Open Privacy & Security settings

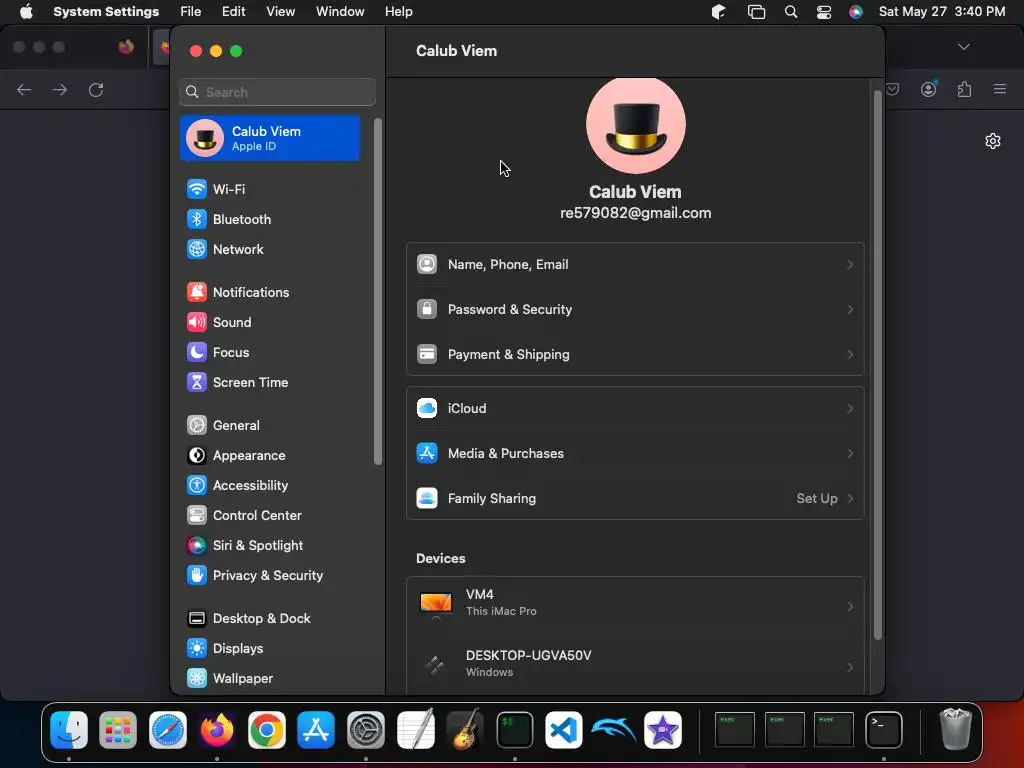tap(270, 576)
